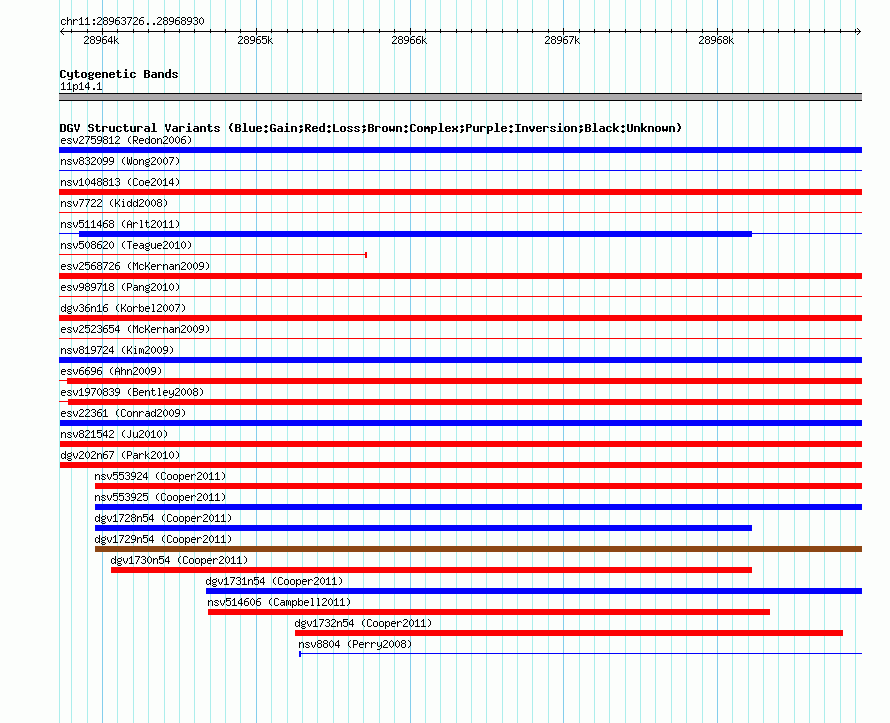Click the chr11:28963726..28968930 coordinates label
The image size is (890, 723).
click(x=132, y=21)
